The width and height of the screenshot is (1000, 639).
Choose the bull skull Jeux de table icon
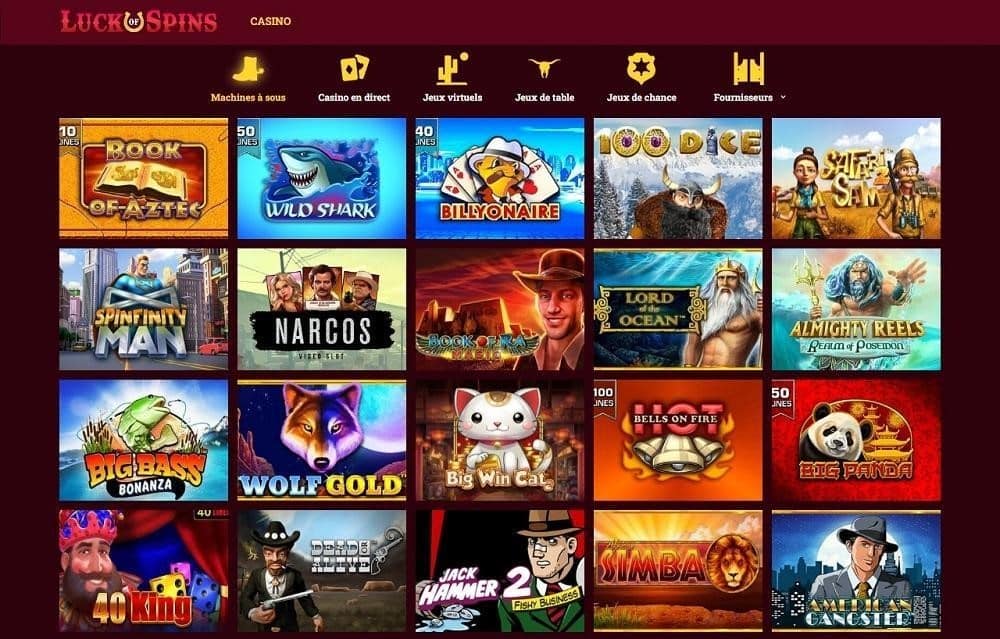544,68
